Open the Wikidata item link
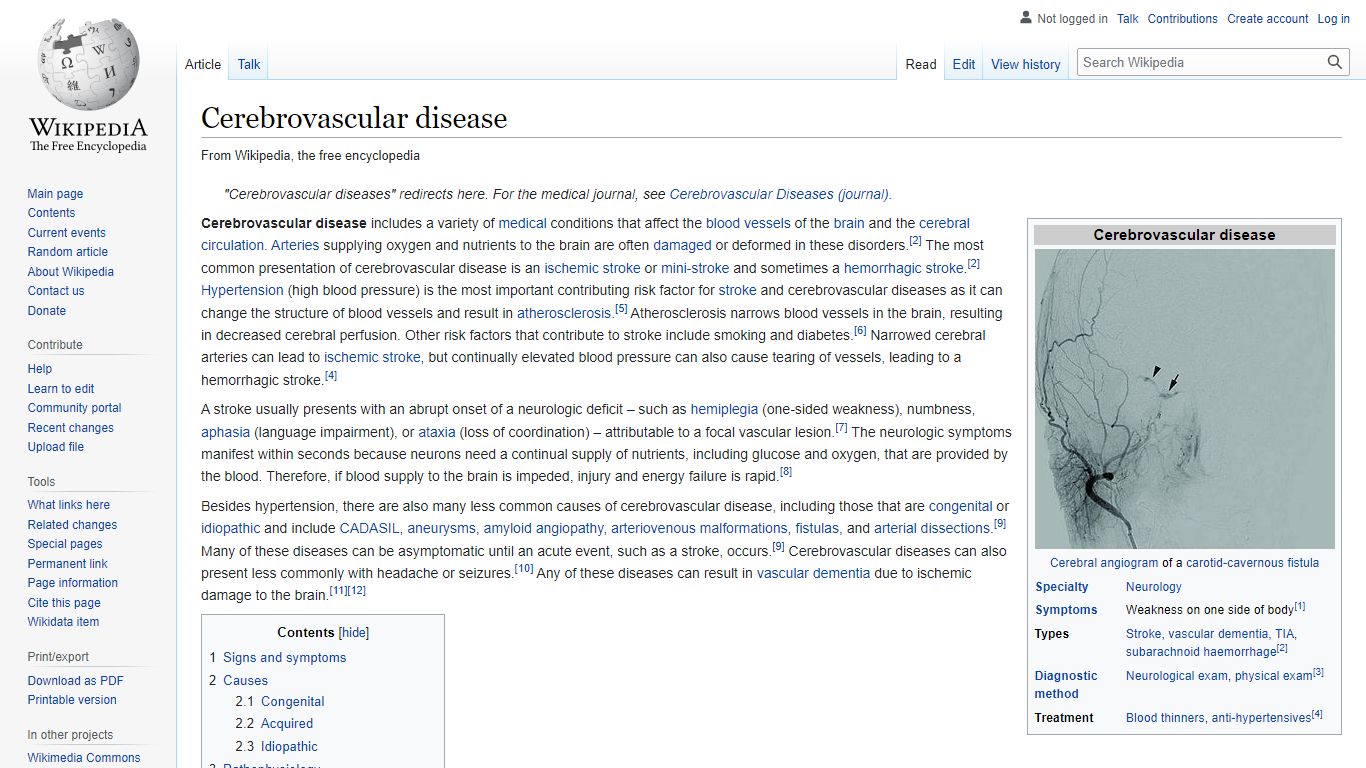 pyautogui.click(x=63, y=622)
